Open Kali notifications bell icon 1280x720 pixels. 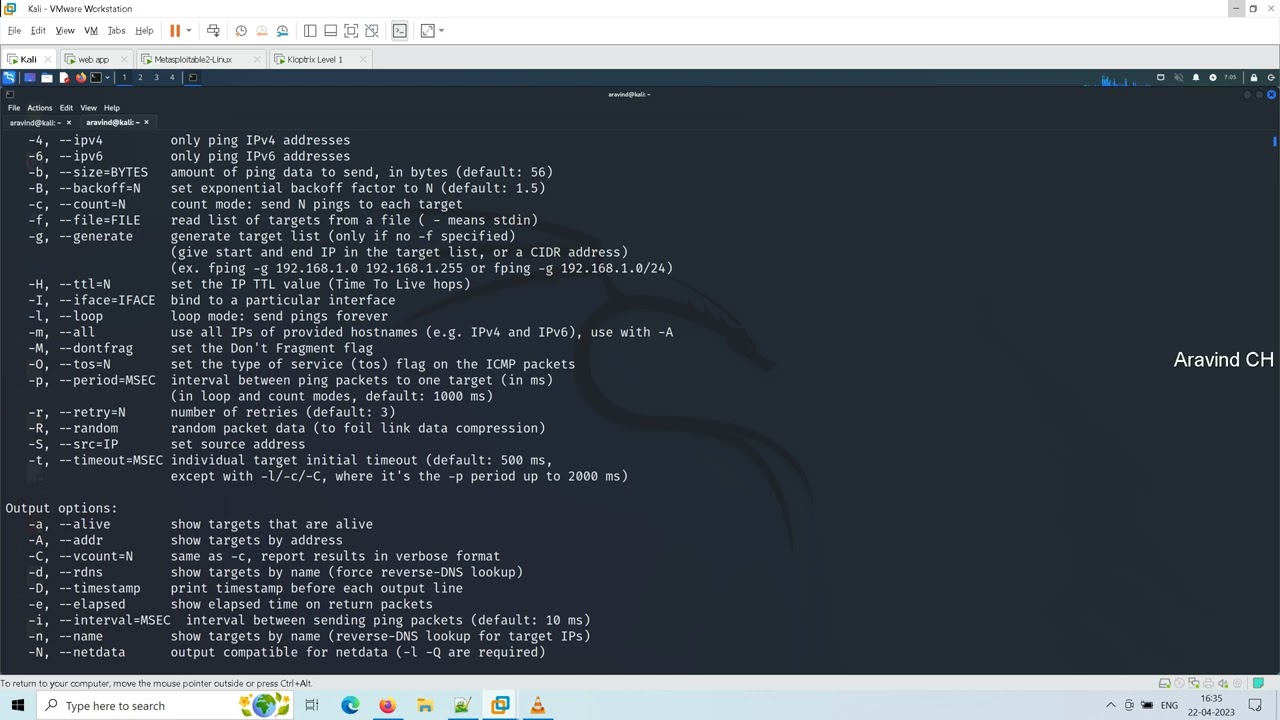1195,77
